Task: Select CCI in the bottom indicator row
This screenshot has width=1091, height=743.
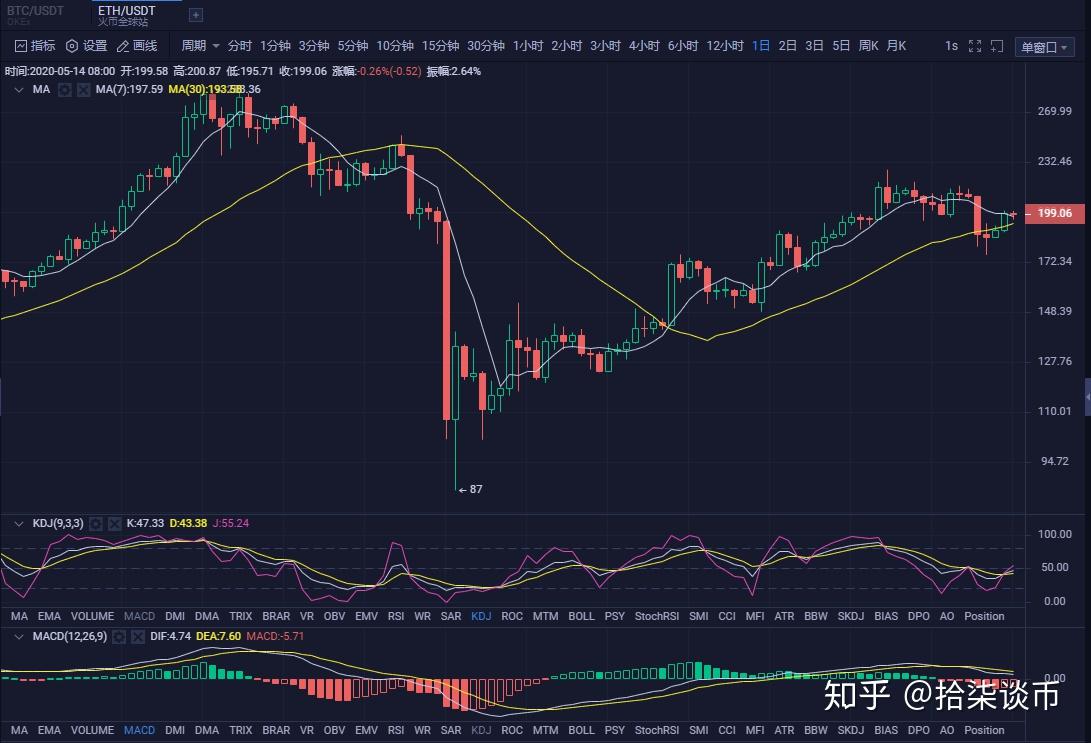Action: click(727, 730)
